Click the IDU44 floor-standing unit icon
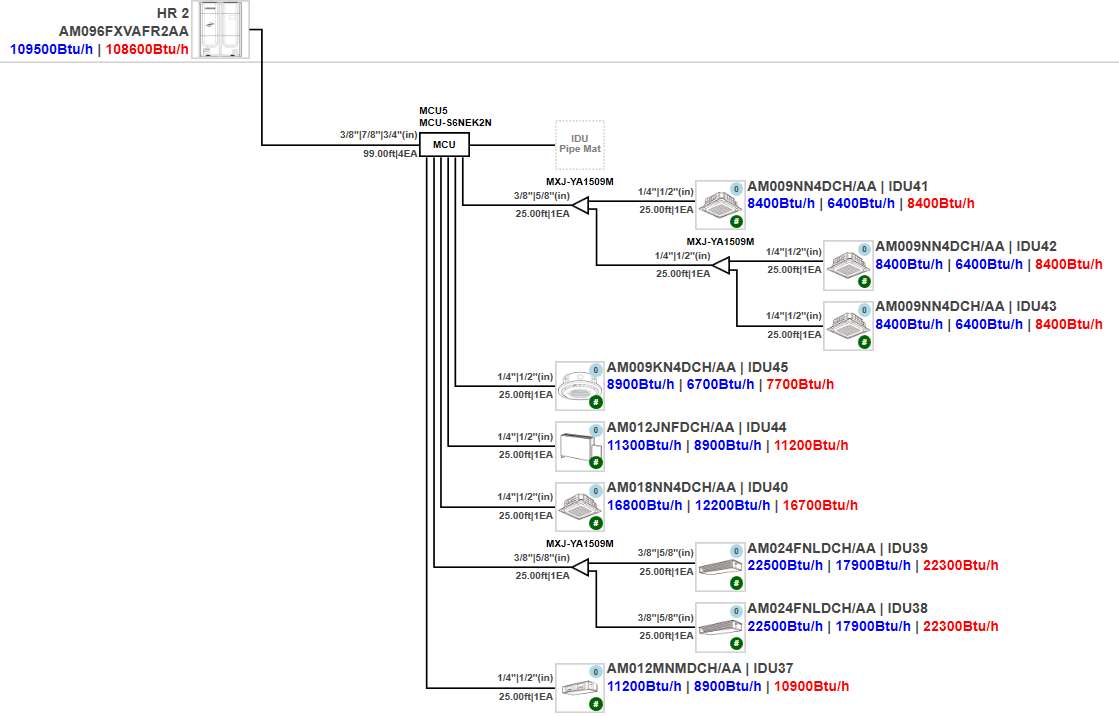1119x716 pixels. (x=580, y=445)
